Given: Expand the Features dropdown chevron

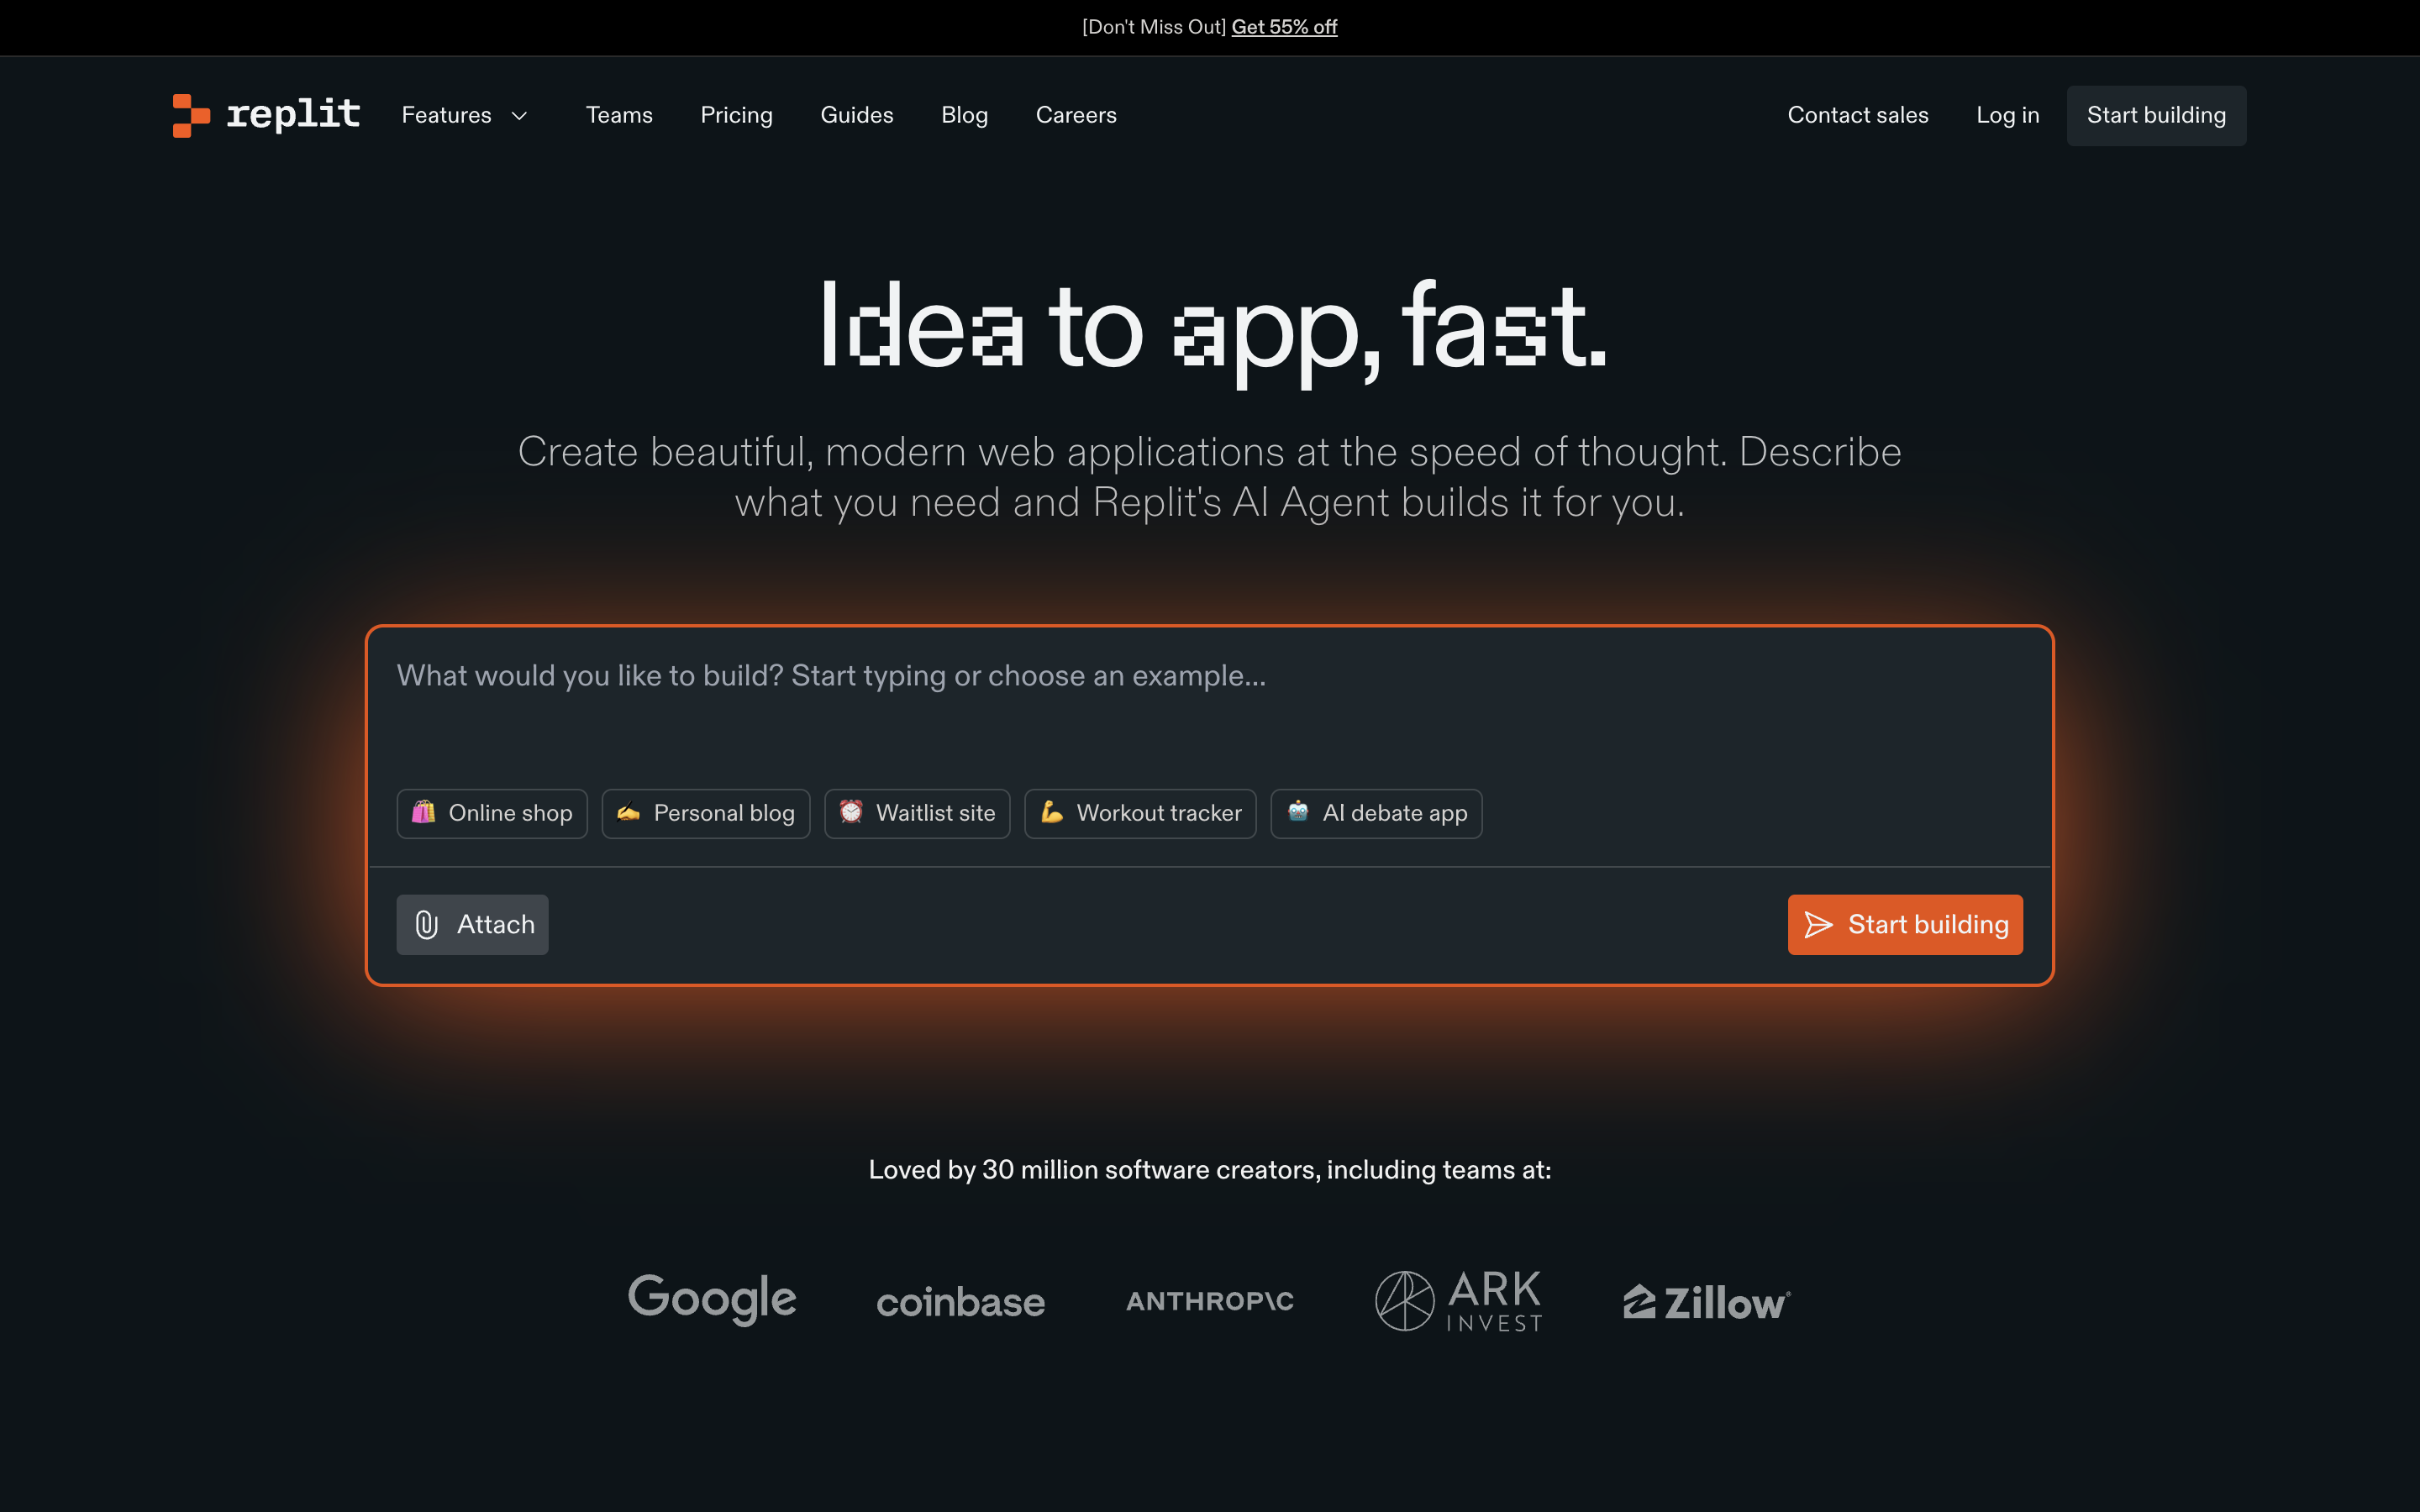Looking at the screenshot, I should click(x=520, y=116).
